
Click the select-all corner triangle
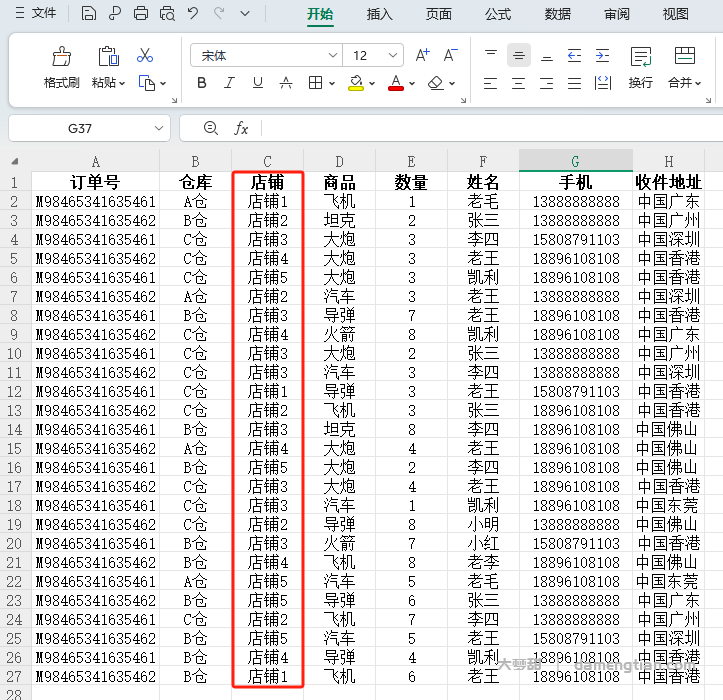point(15,161)
